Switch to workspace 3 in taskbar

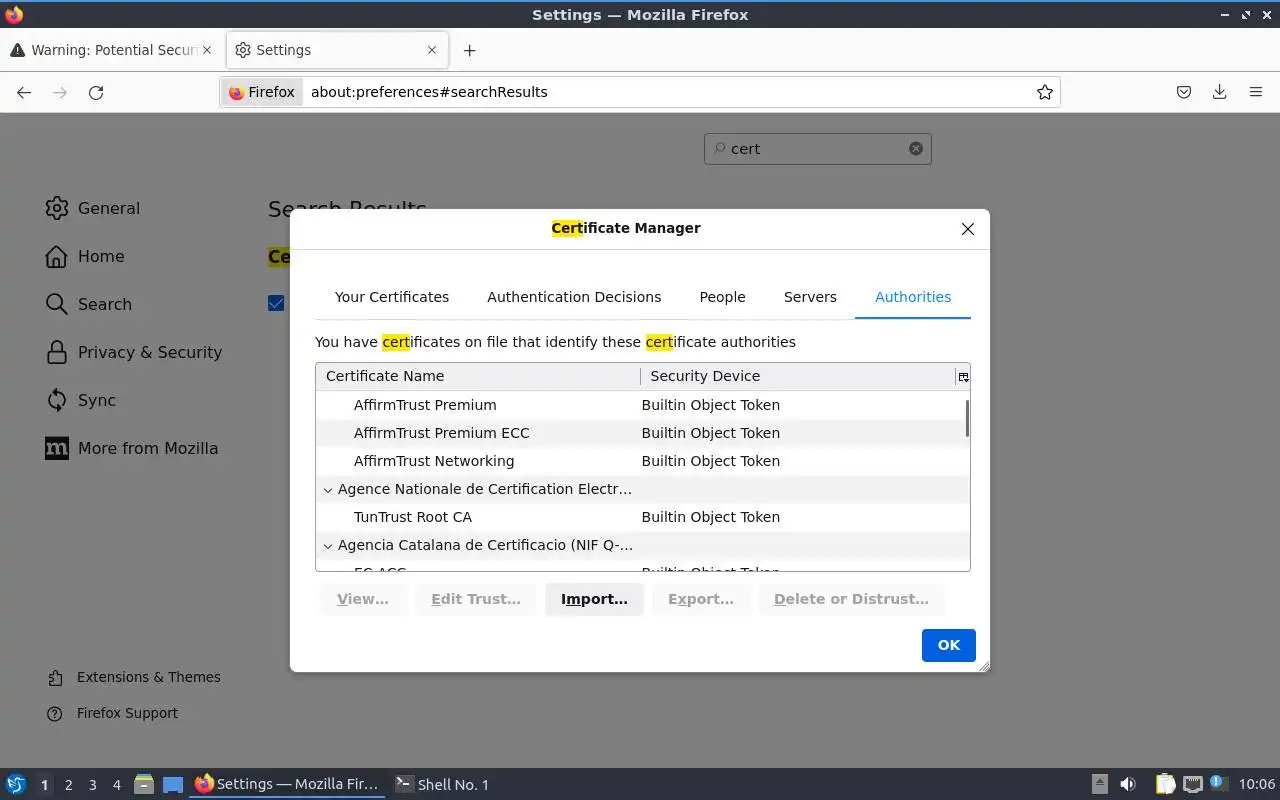tap(92, 785)
